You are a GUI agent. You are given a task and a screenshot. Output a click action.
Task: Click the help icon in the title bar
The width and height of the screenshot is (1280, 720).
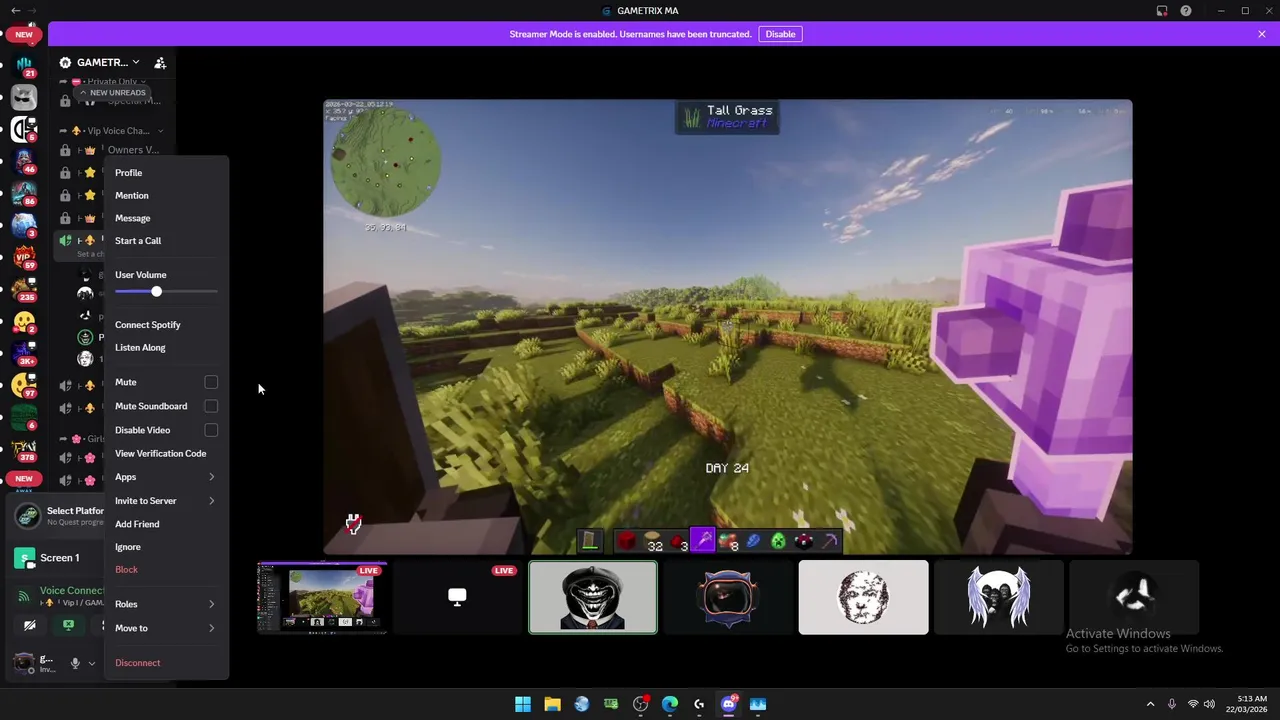[1186, 11]
